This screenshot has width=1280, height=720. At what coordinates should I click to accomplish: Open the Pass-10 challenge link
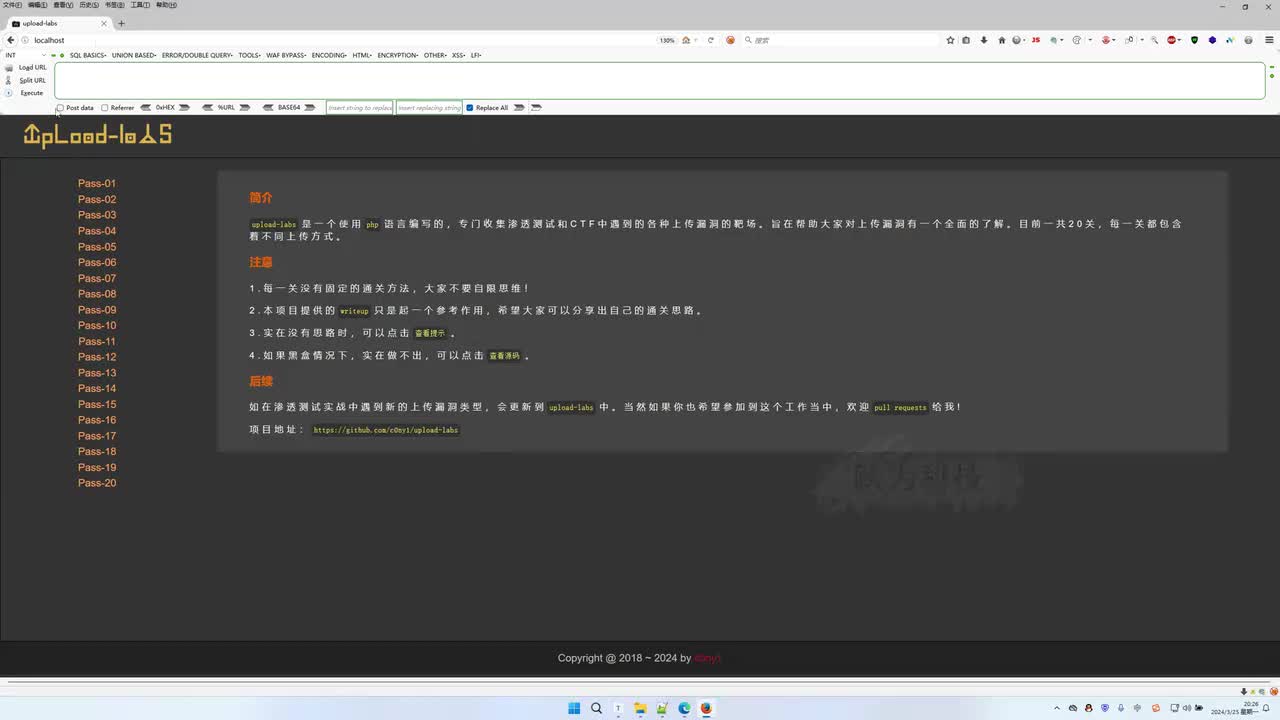pyautogui.click(x=97, y=325)
